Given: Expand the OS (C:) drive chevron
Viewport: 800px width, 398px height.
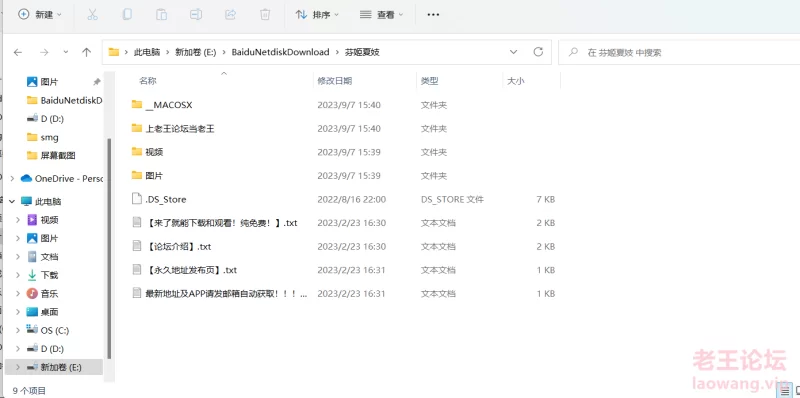Looking at the screenshot, I should 18,330.
